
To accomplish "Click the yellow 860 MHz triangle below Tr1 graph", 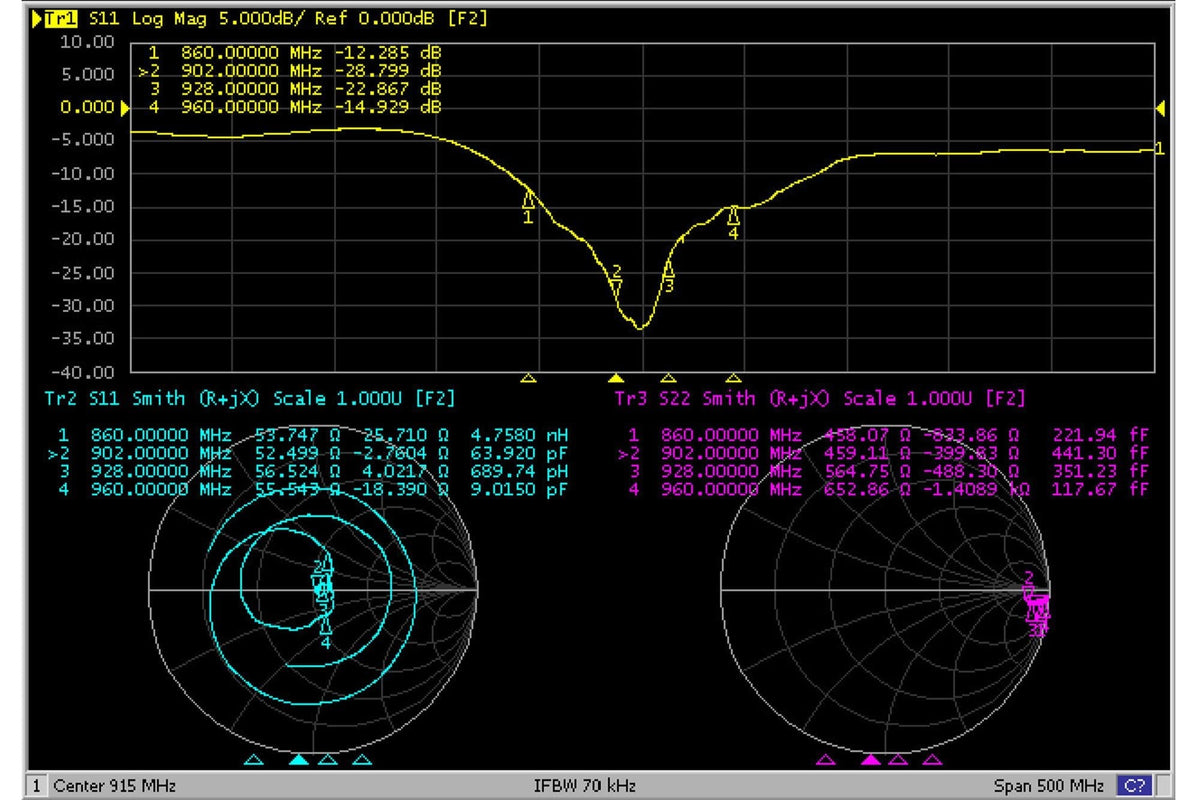I will point(529,378).
